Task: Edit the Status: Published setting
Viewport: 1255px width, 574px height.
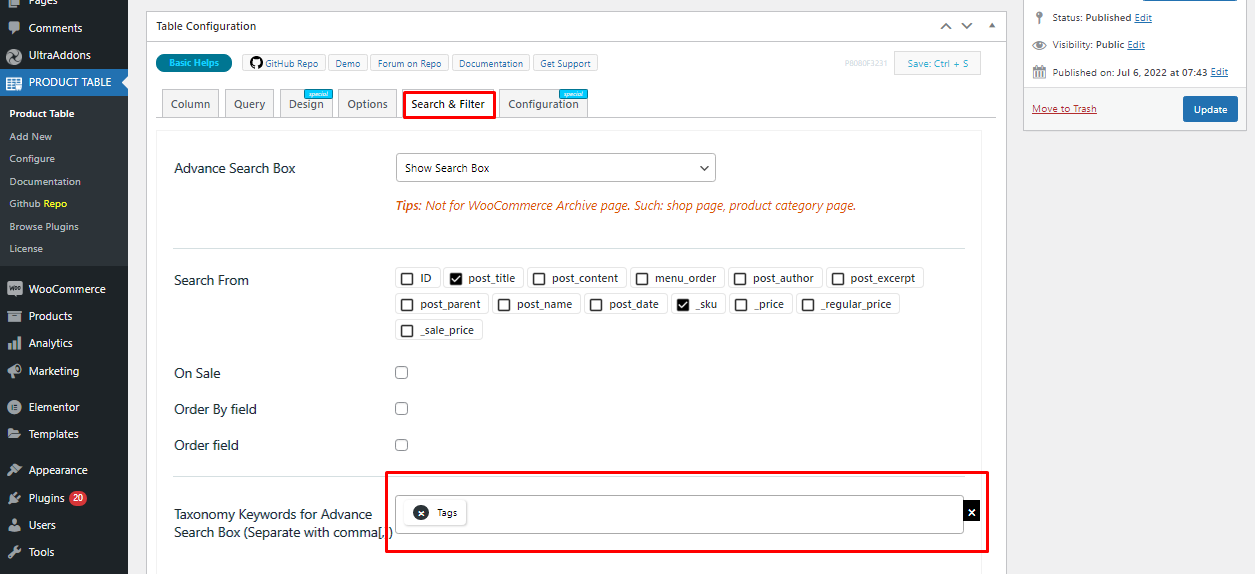Action: (1143, 18)
